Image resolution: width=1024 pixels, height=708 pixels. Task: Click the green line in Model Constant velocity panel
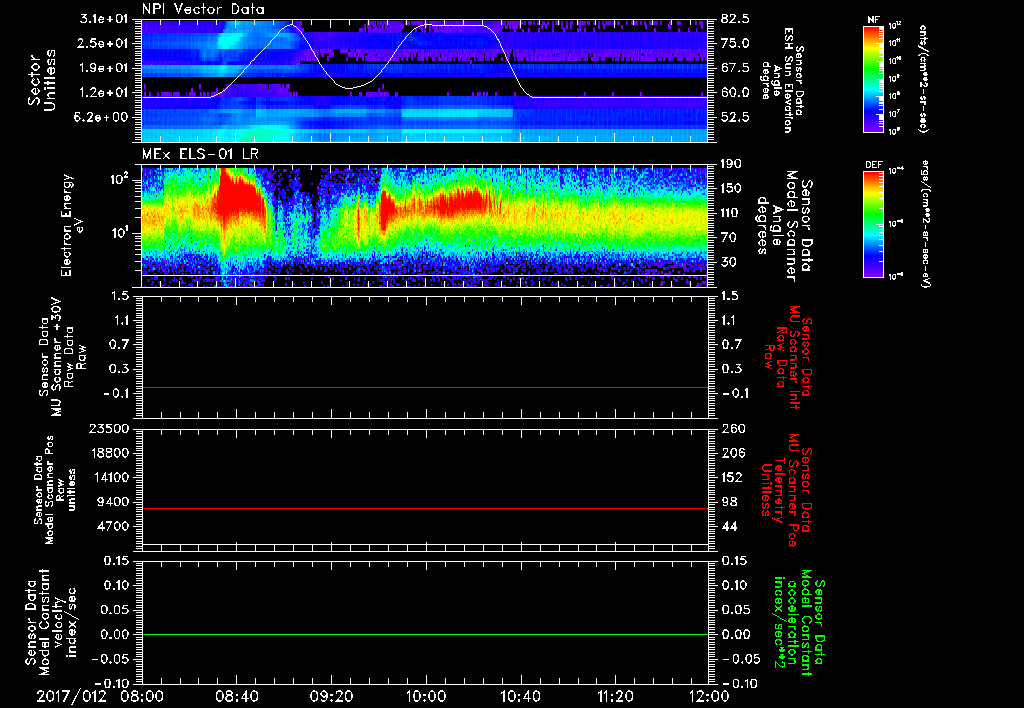click(x=424, y=634)
